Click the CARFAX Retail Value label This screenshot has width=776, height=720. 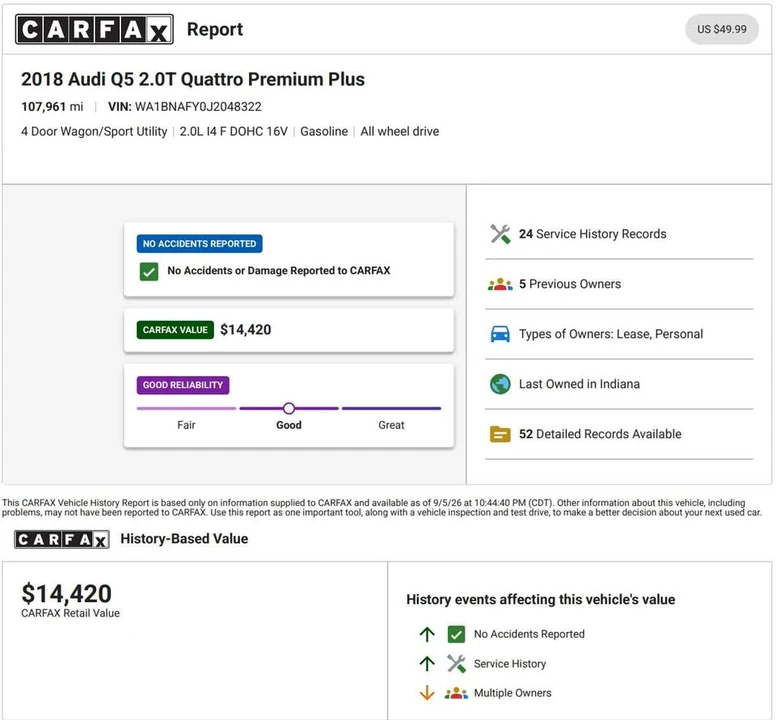[x=70, y=613]
